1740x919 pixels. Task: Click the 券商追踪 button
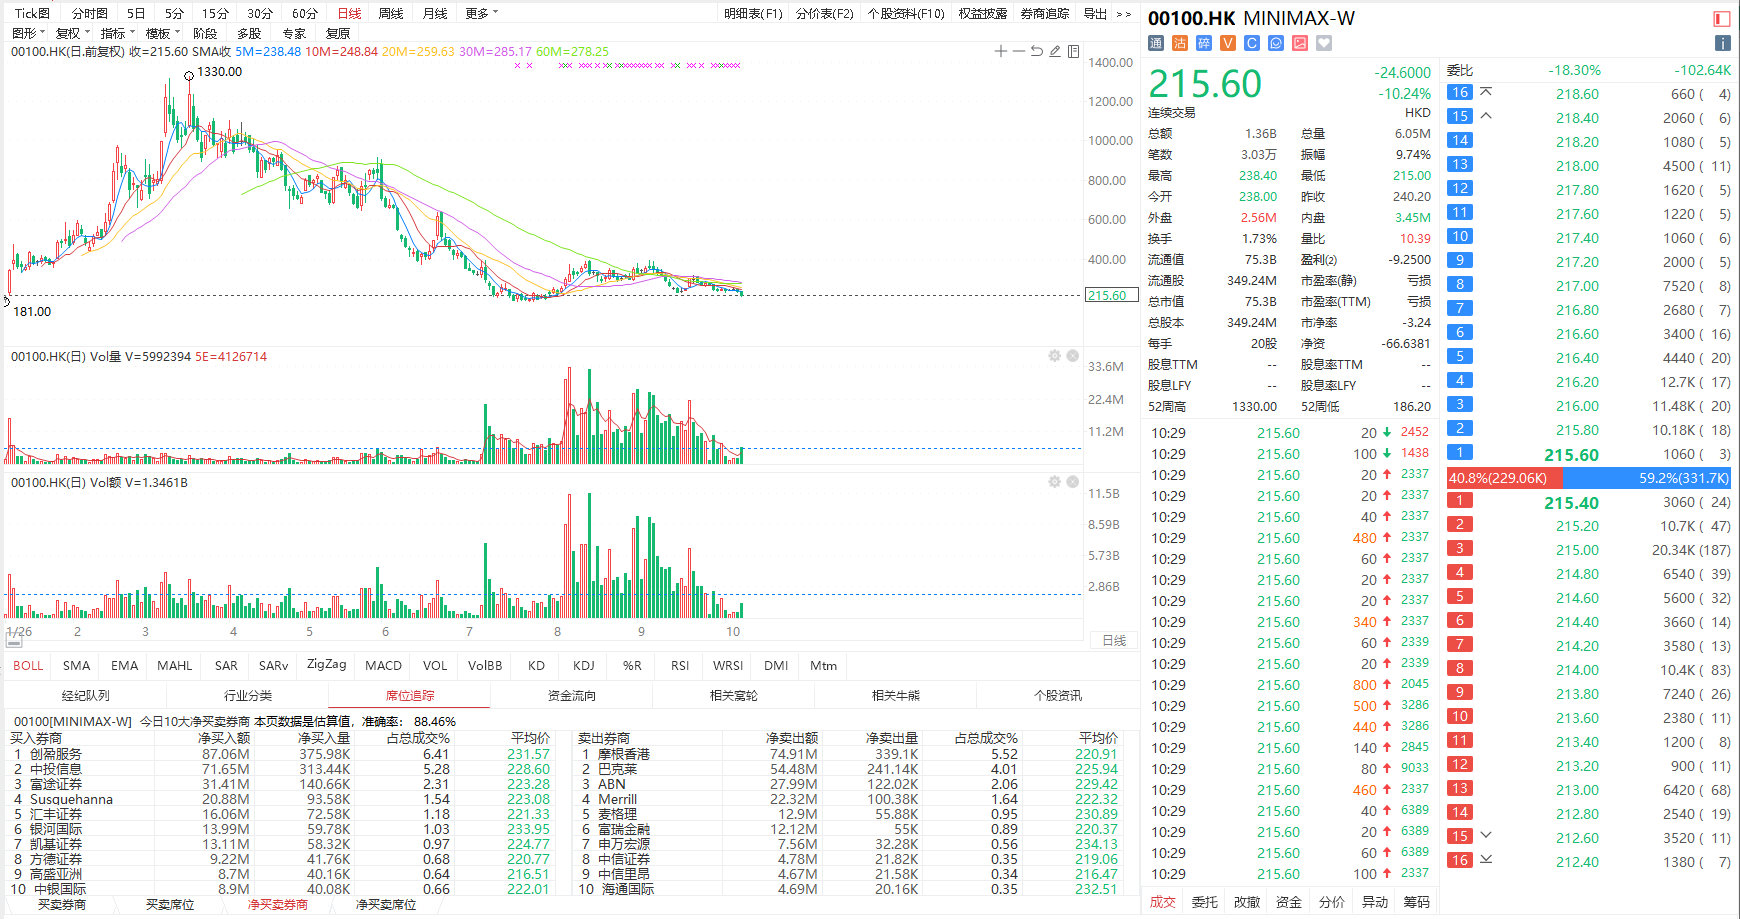pyautogui.click(x=1045, y=13)
